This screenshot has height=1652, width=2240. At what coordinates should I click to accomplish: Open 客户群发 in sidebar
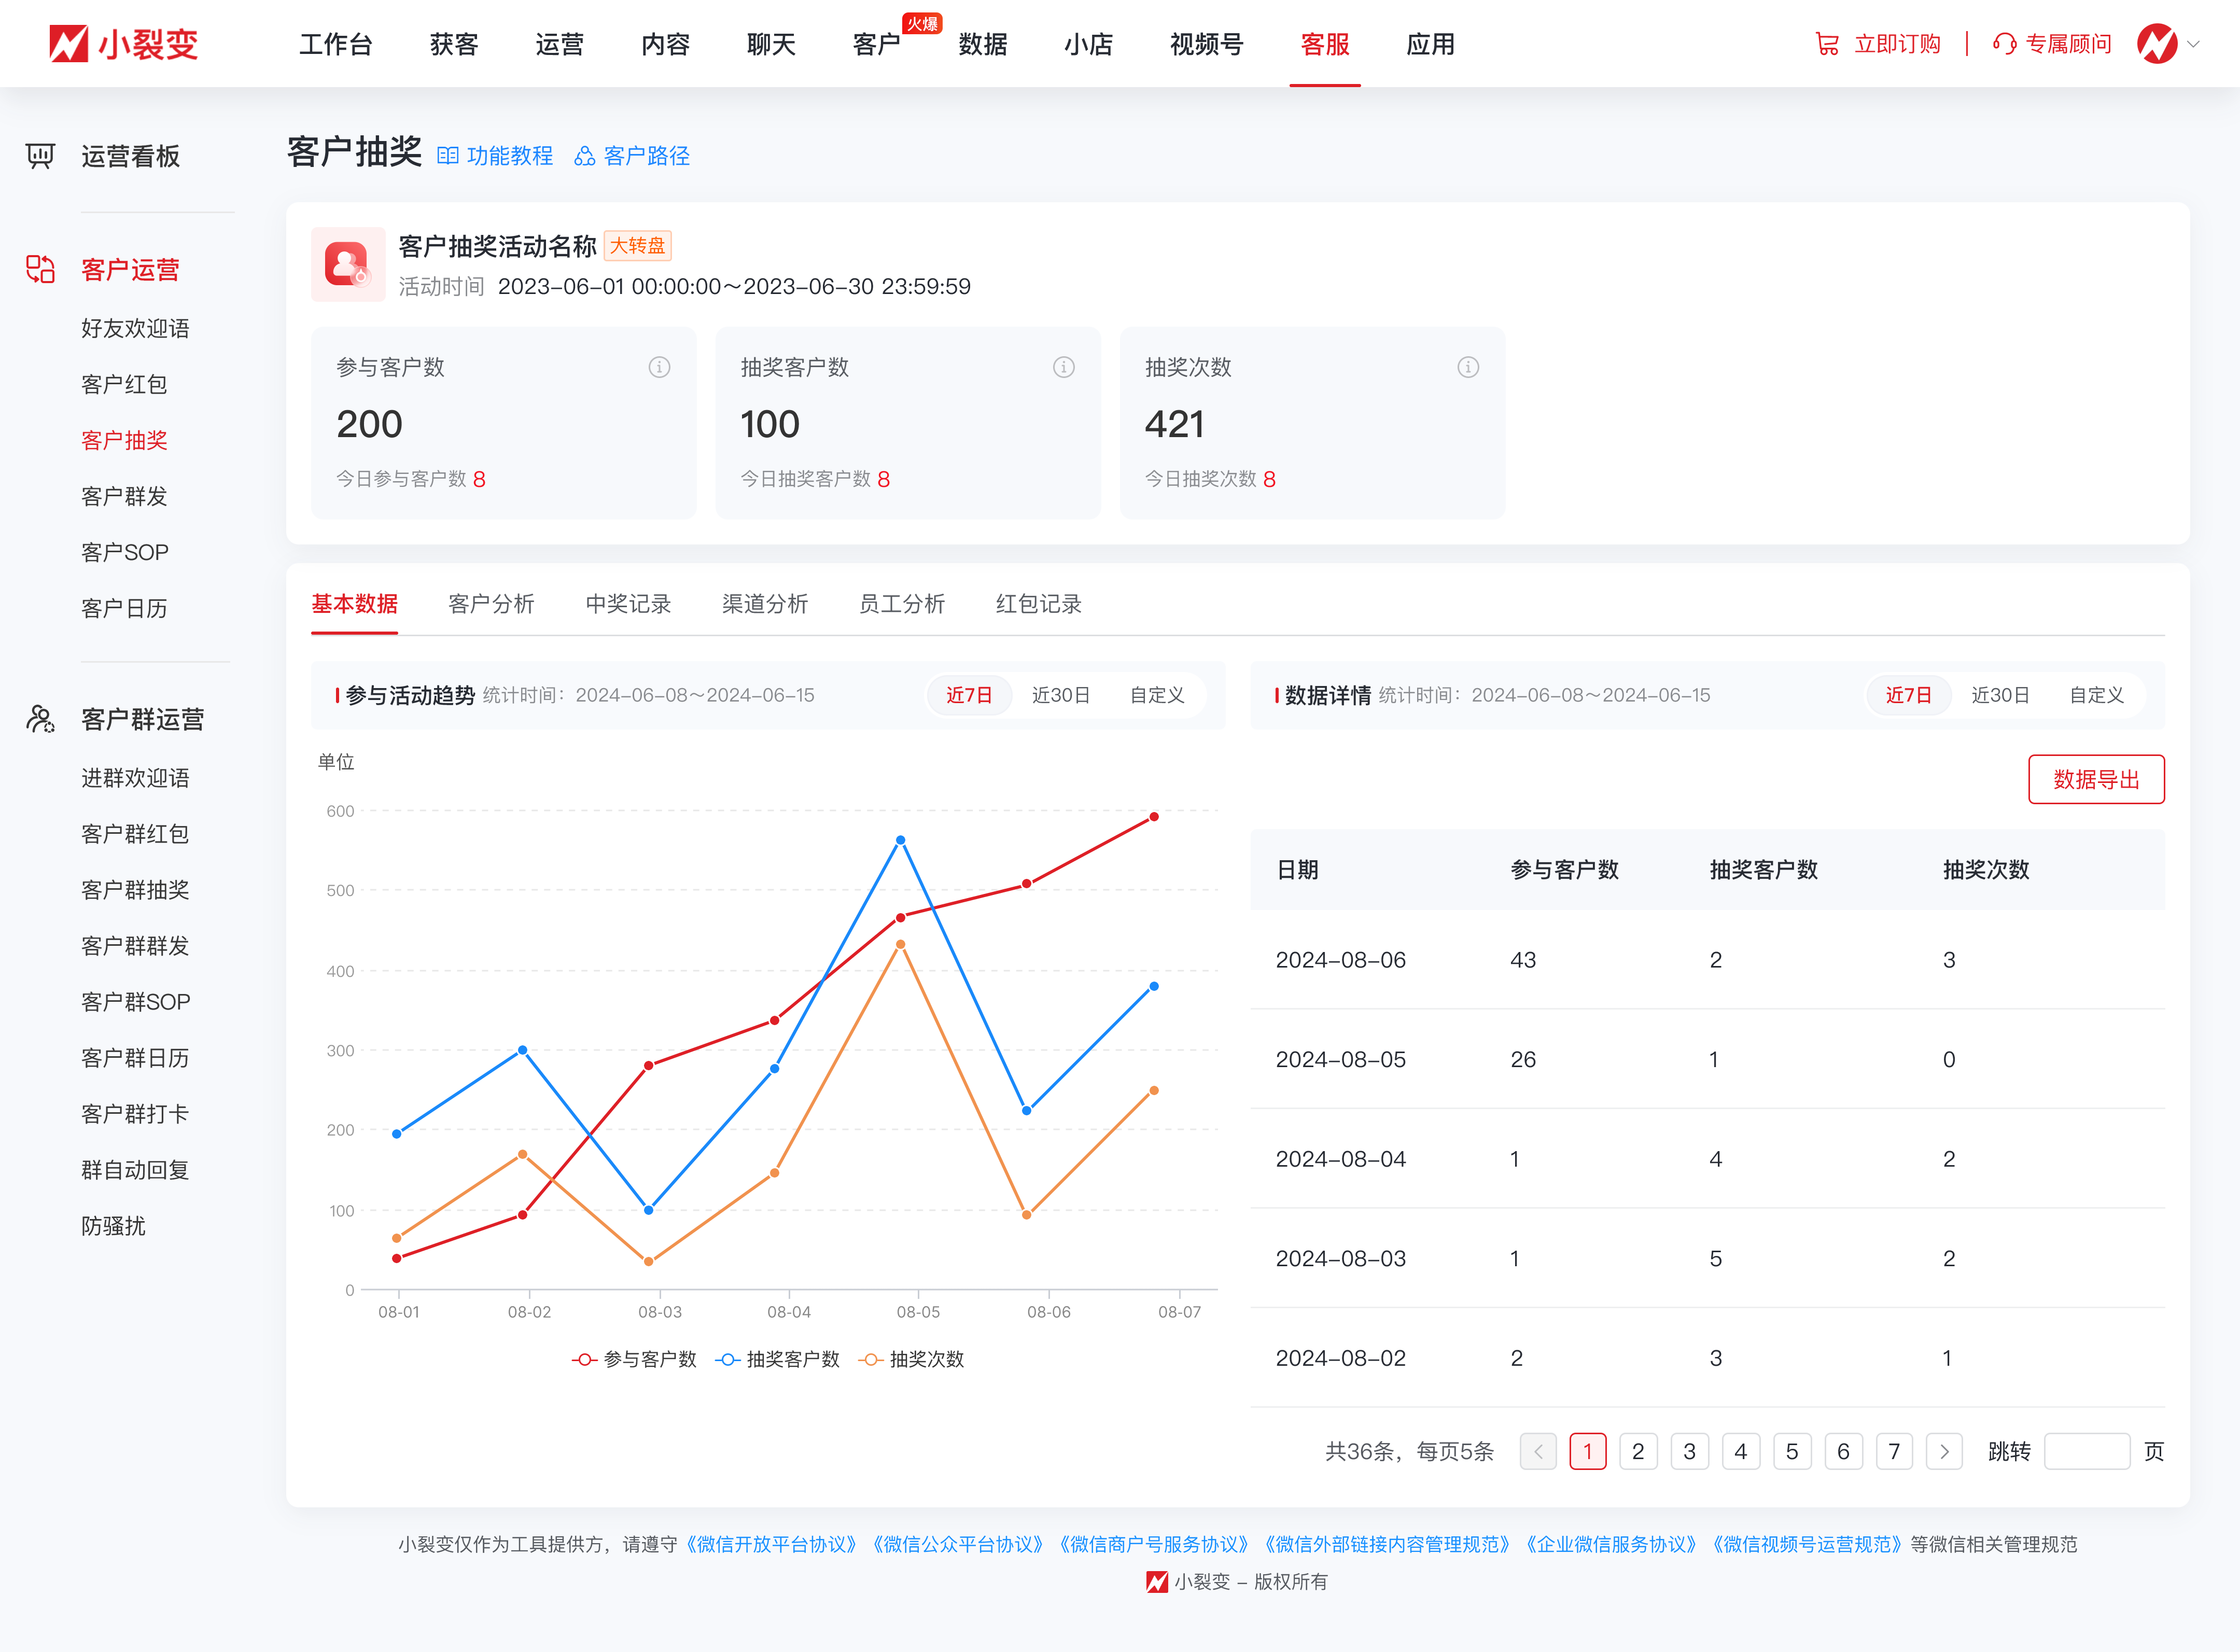coord(124,496)
